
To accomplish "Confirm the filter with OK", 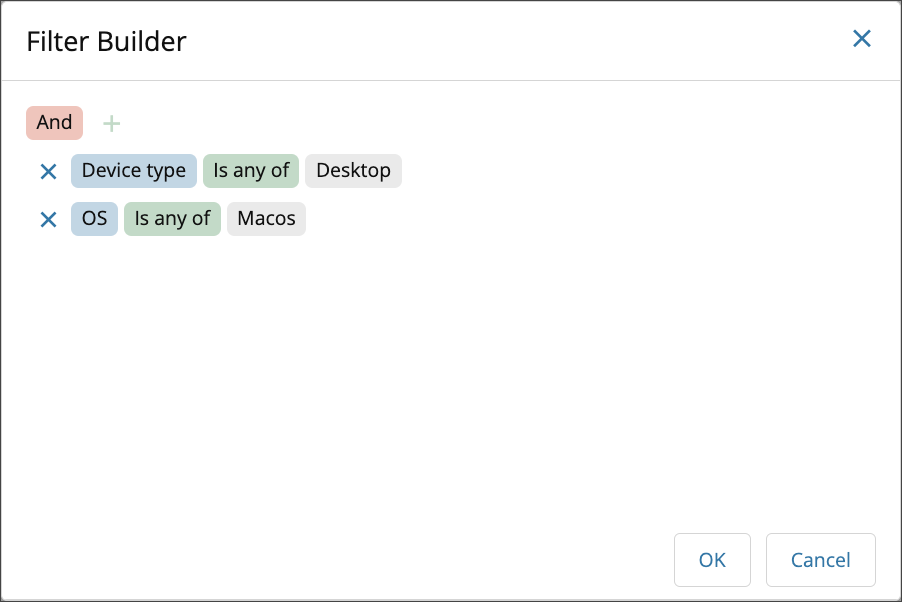I will [x=712, y=560].
